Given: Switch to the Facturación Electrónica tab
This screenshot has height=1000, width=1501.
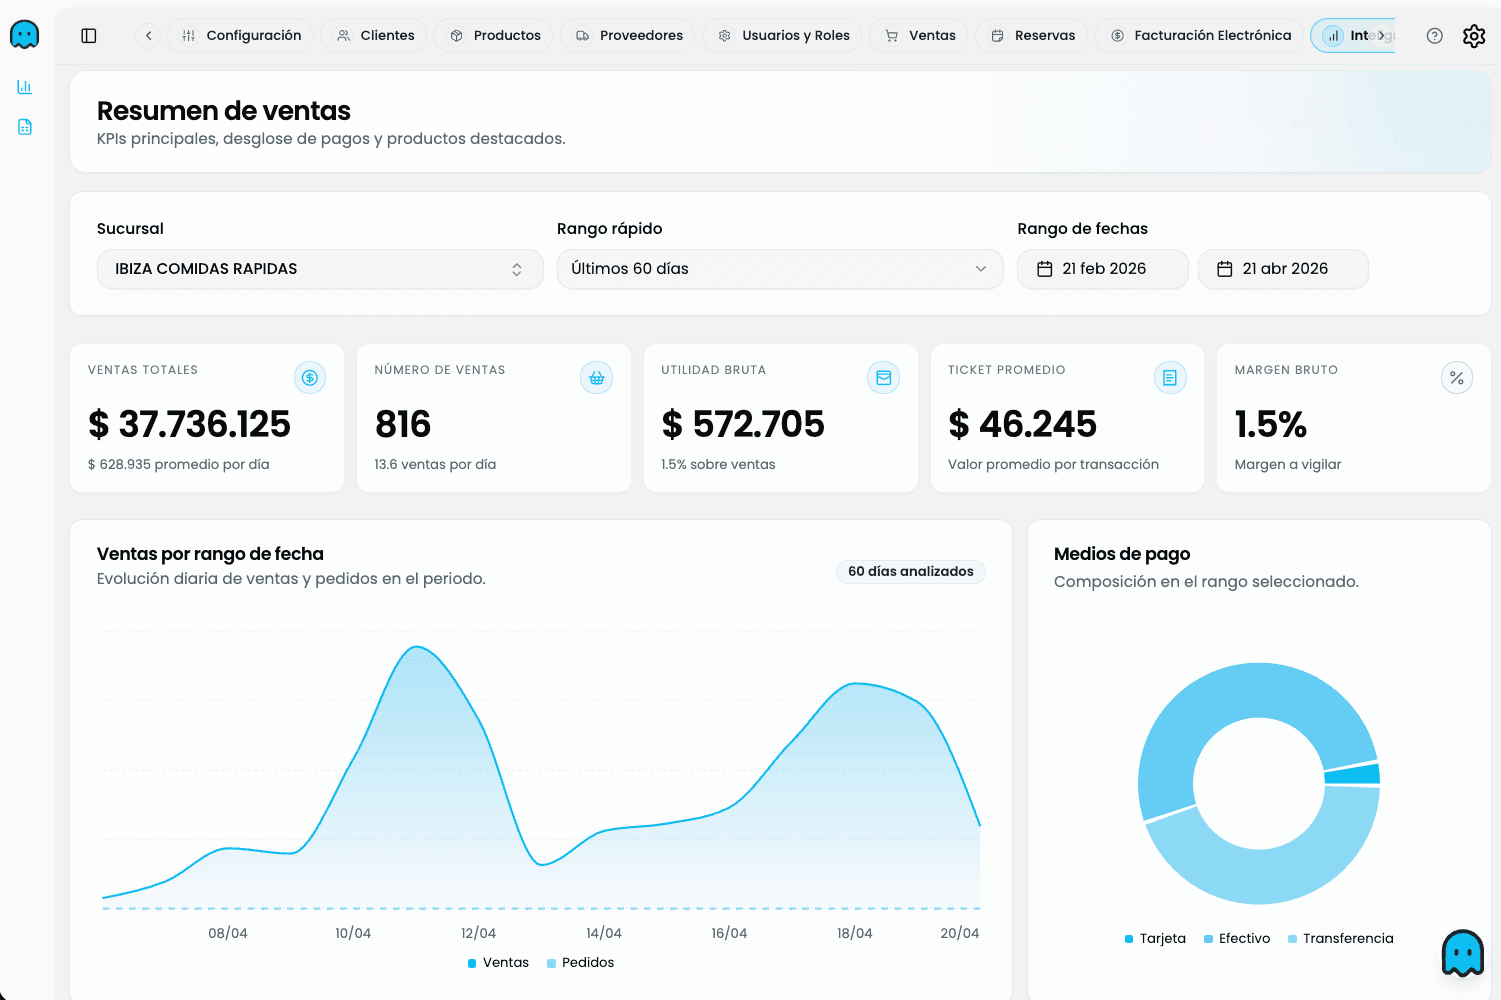Looking at the screenshot, I should (x=1198, y=34).
